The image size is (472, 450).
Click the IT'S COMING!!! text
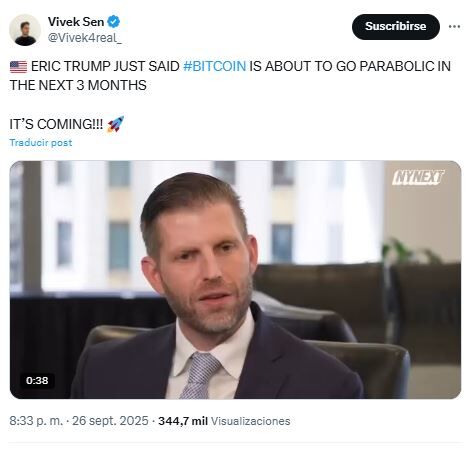pyautogui.click(x=56, y=124)
